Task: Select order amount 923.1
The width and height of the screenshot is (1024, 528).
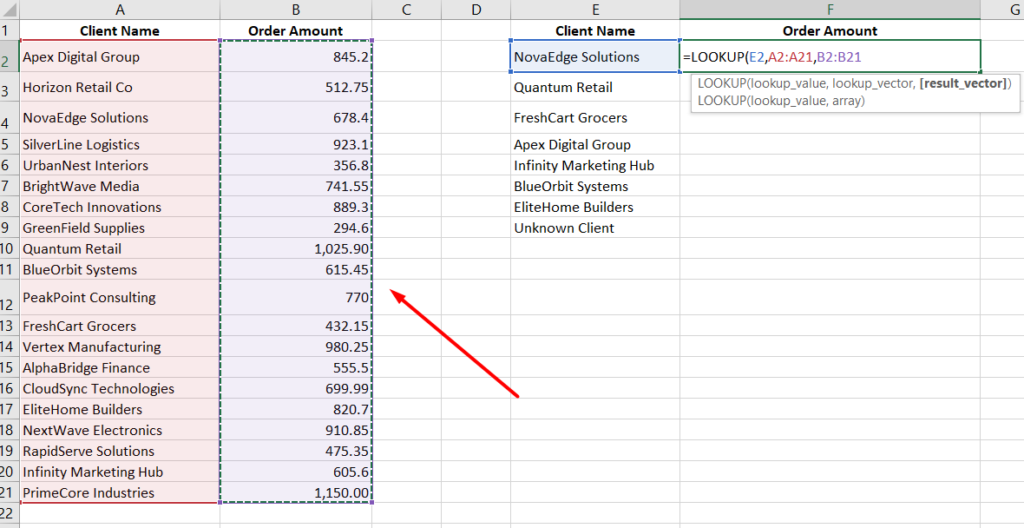Action: tap(296, 144)
